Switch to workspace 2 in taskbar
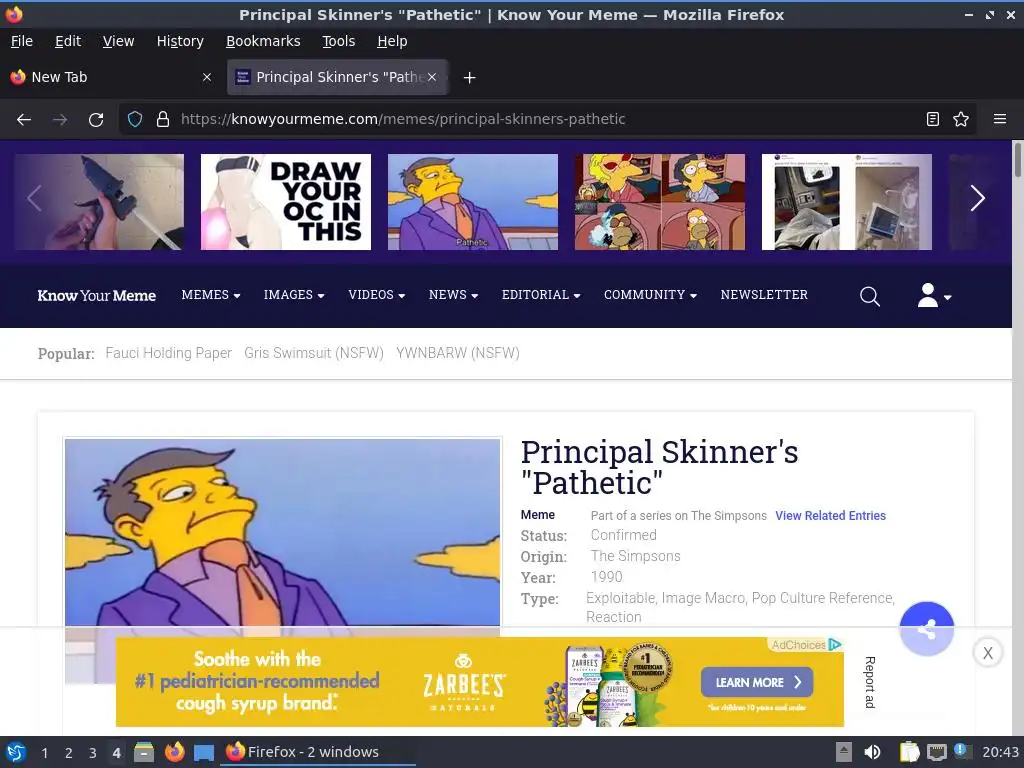The height and width of the screenshot is (768, 1024). point(69,753)
